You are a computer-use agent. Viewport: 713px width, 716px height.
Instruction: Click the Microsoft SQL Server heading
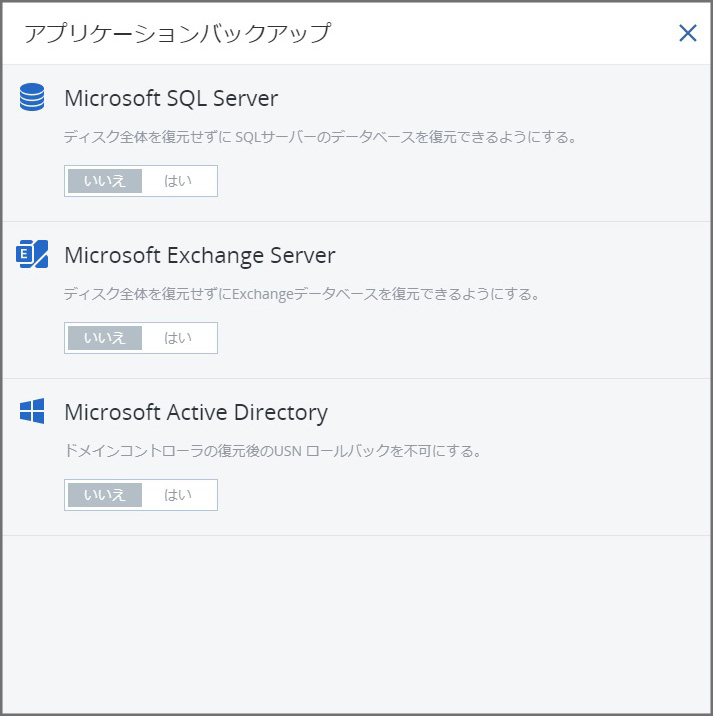[171, 98]
